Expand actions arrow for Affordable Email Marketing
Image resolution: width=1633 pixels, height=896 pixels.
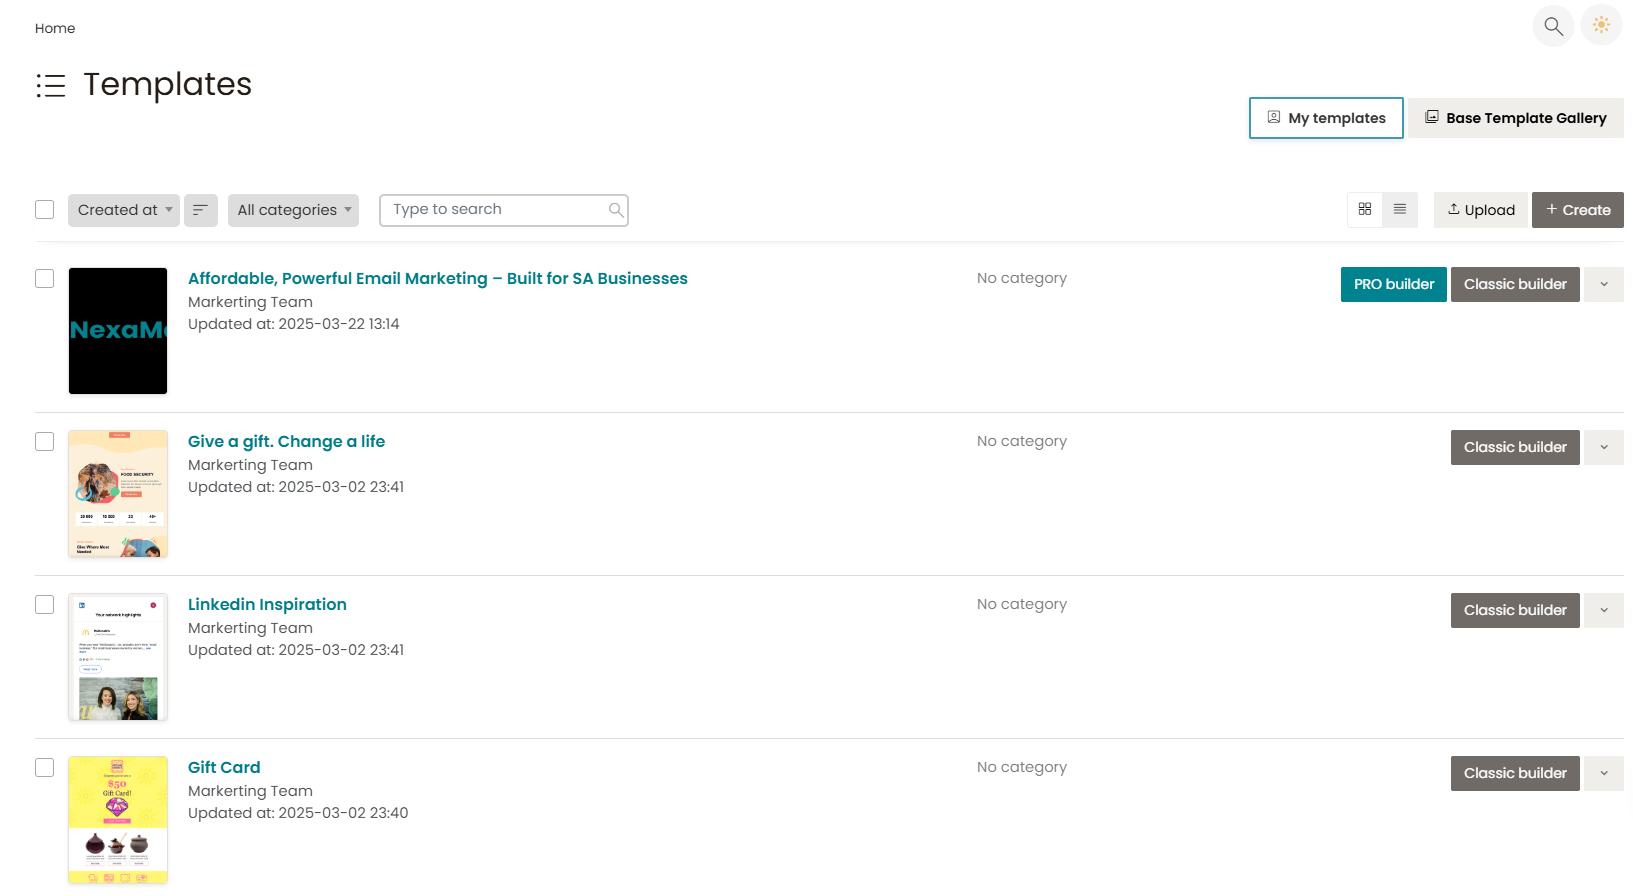1604,284
